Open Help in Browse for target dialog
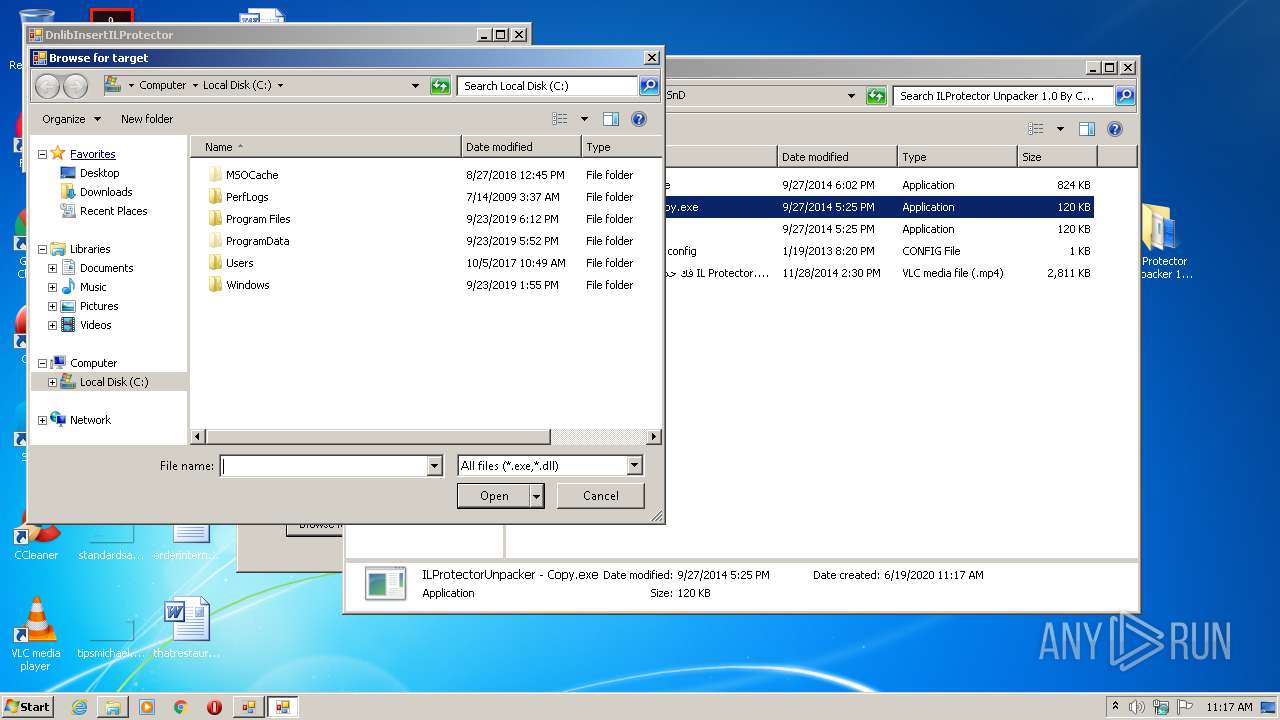This screenshot has height=720, width=1280. click(639, 119)
